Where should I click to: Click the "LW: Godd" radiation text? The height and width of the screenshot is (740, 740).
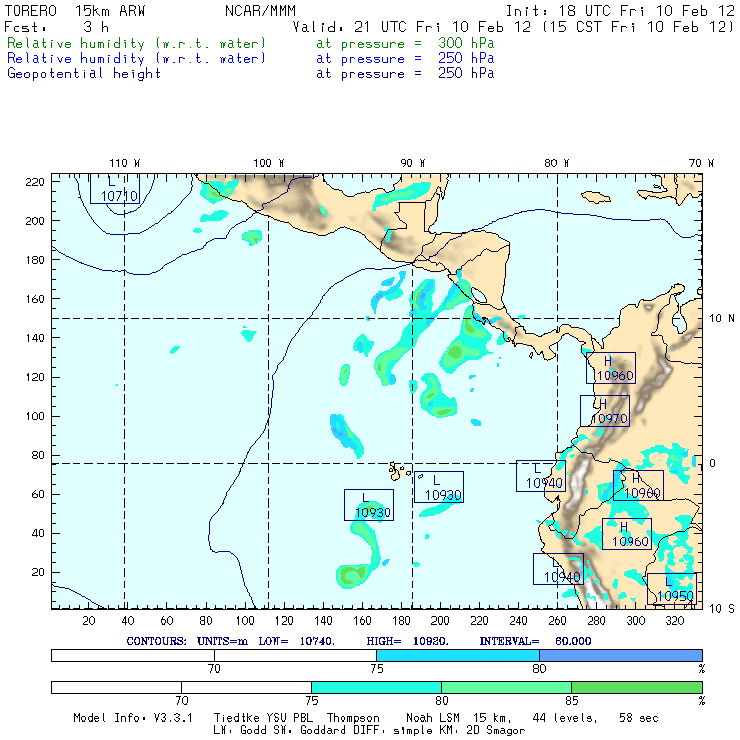240,731
